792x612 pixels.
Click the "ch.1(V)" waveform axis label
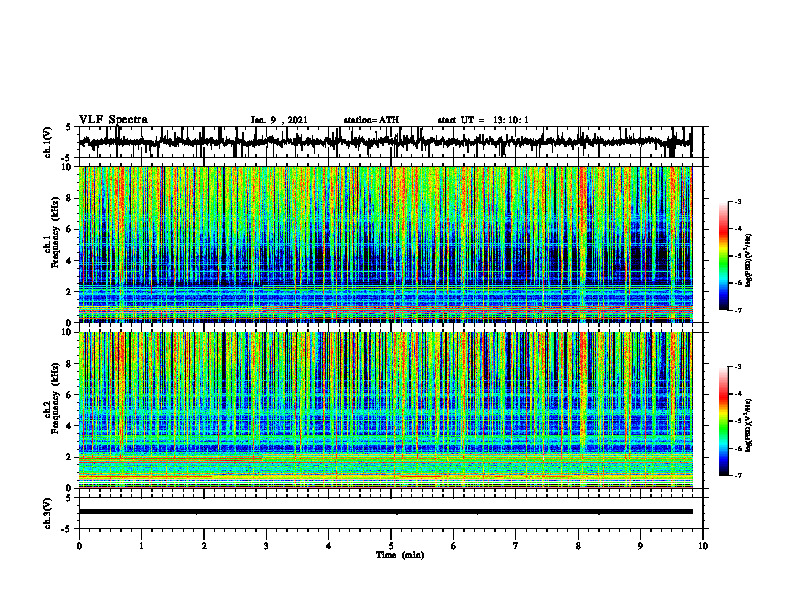click(48, 142)
